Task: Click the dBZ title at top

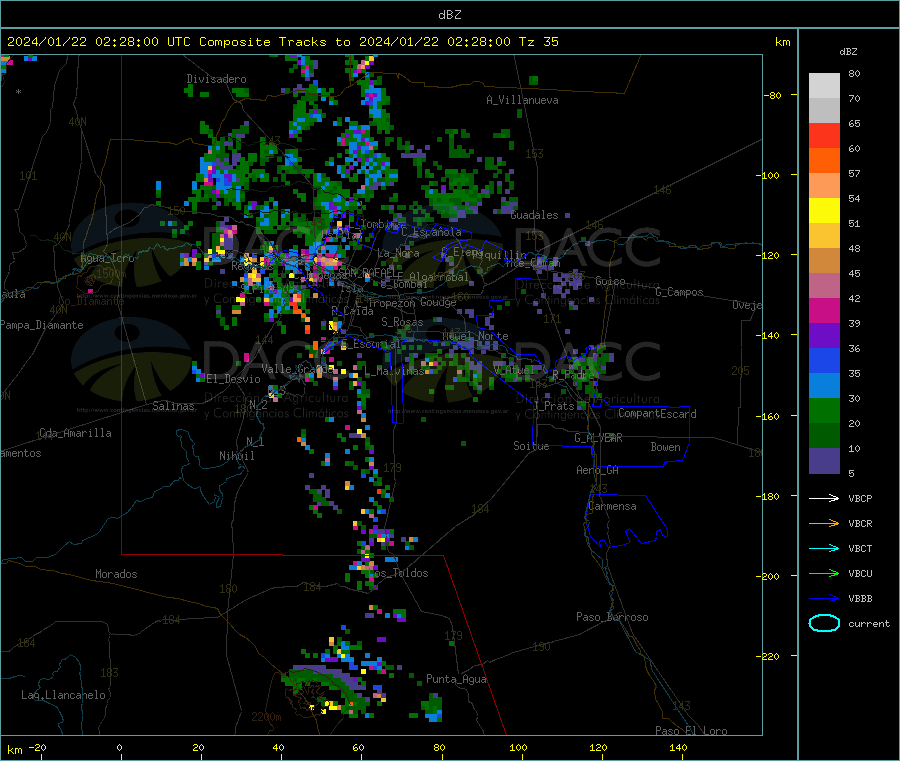Action: click(449, 15)
